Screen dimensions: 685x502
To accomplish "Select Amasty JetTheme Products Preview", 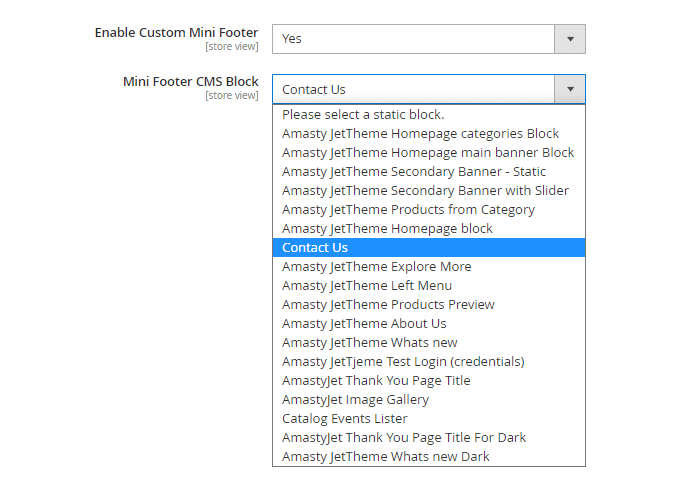I will 388,305.
